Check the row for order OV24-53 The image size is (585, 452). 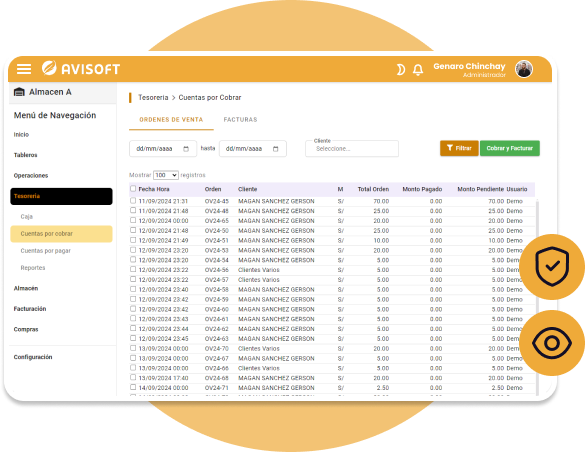coord(133,250)
